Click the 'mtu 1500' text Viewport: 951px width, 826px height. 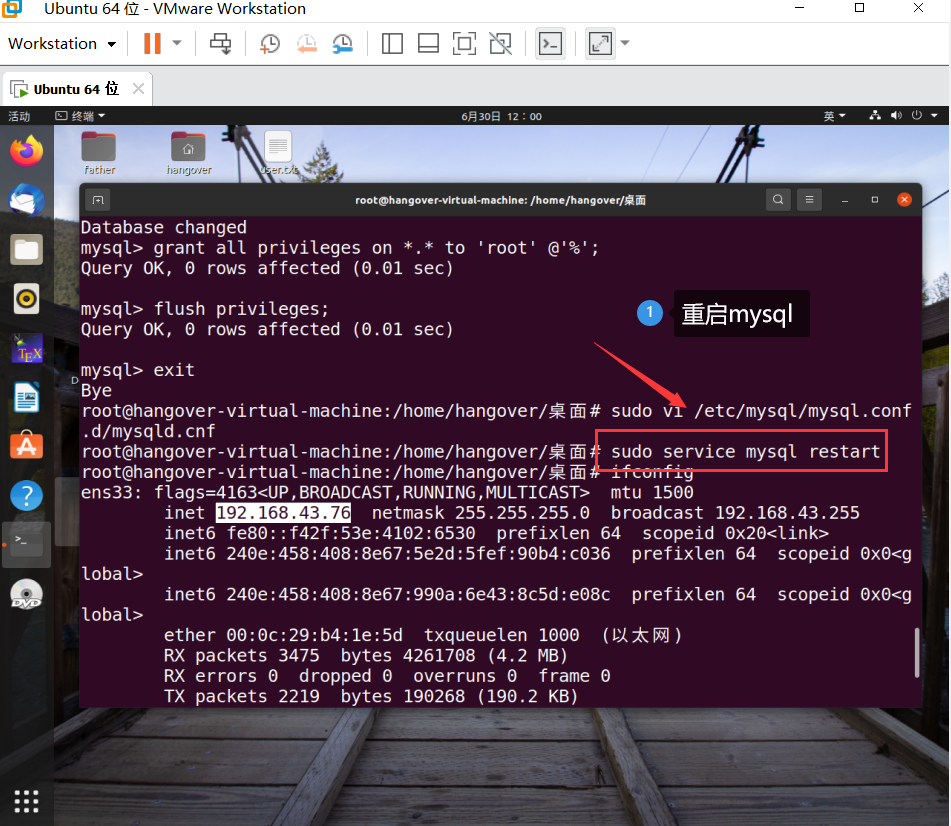tap(652, 492)
